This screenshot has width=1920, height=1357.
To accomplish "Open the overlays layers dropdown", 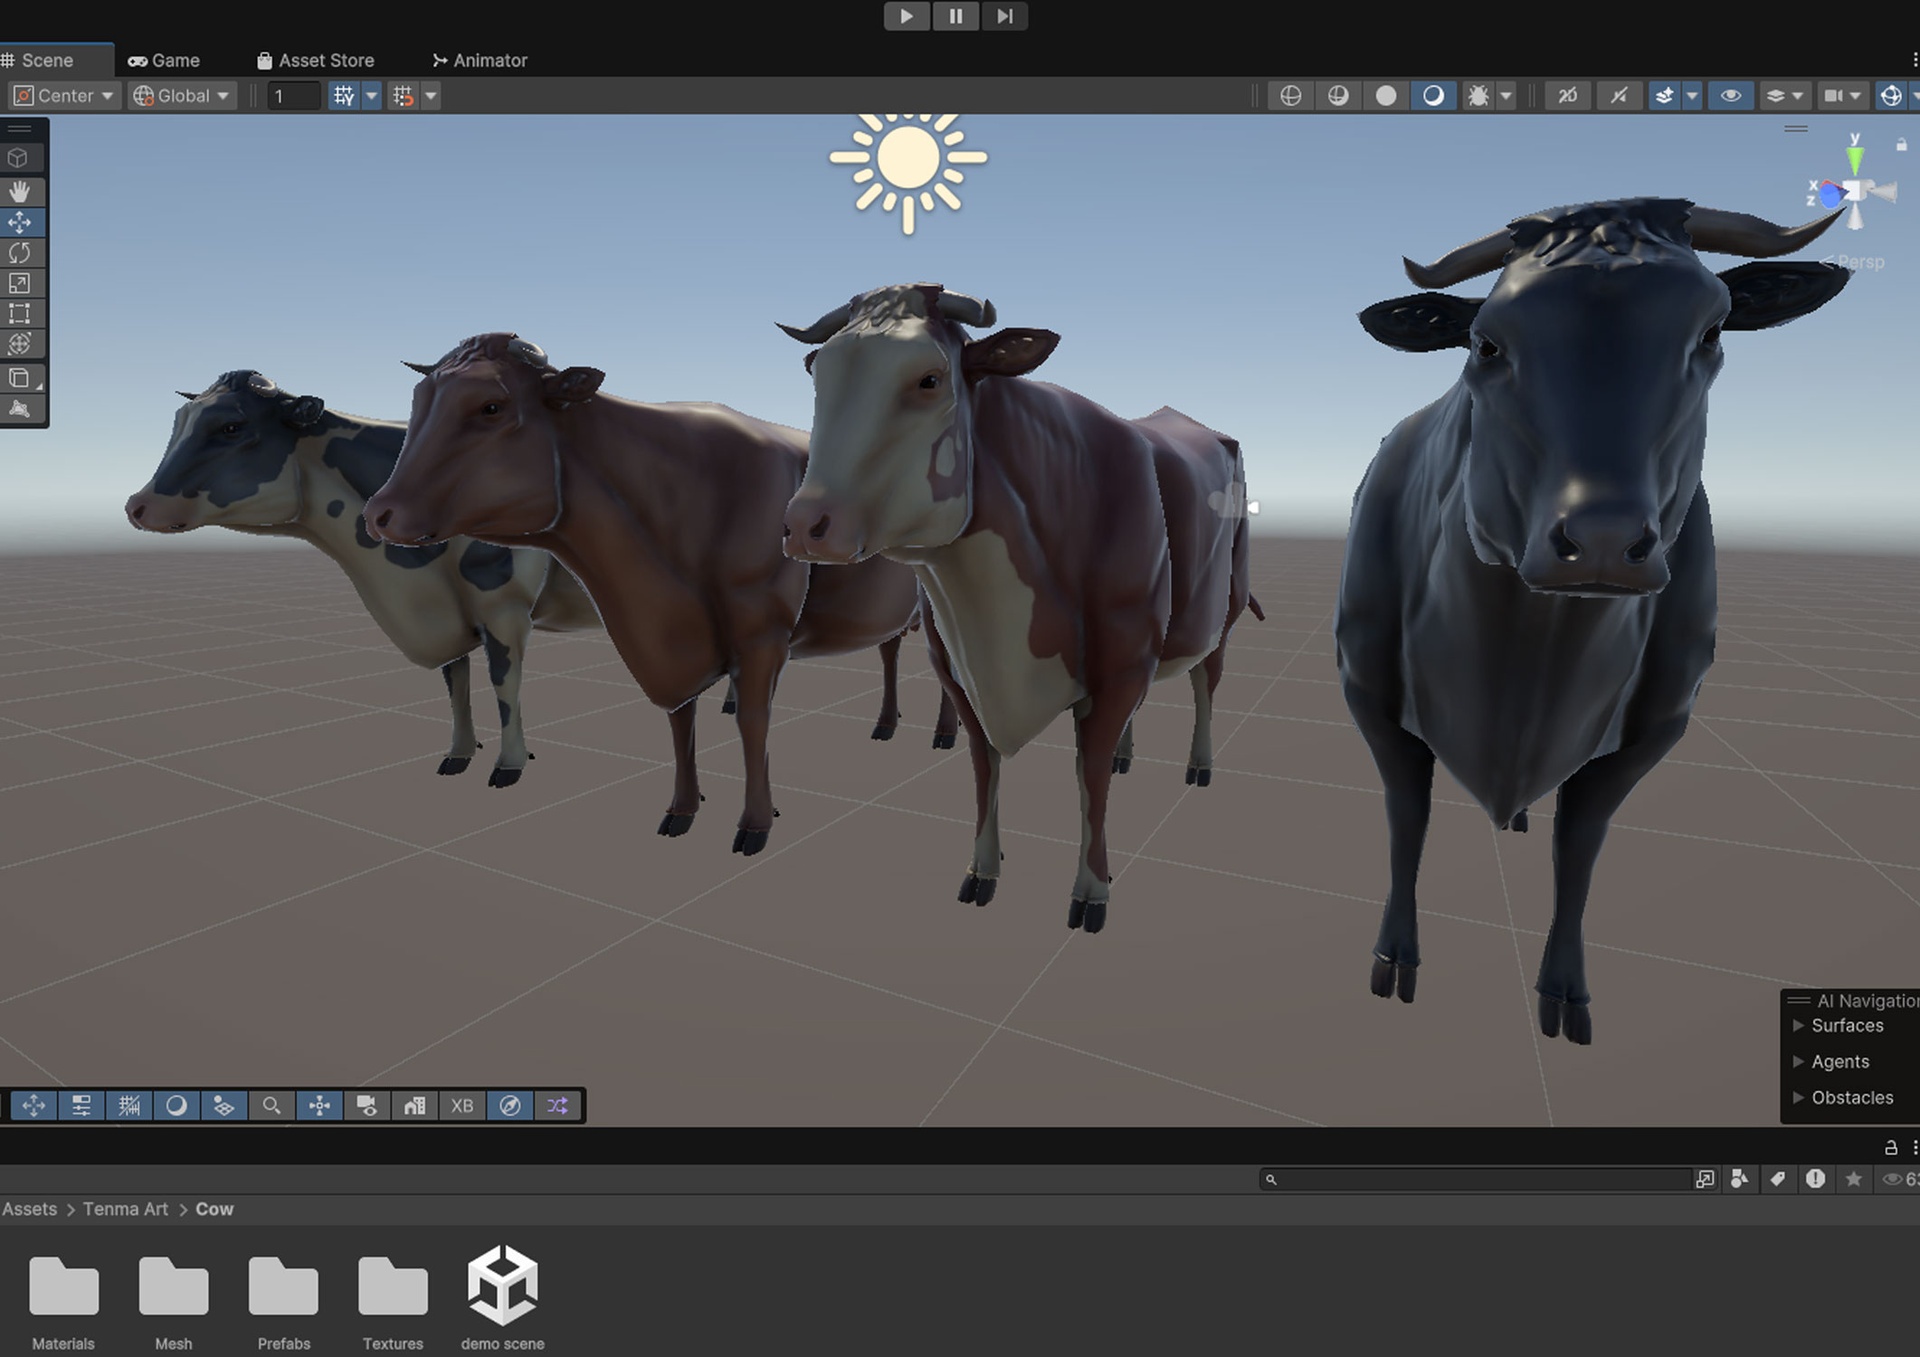I will (1783, 95).
